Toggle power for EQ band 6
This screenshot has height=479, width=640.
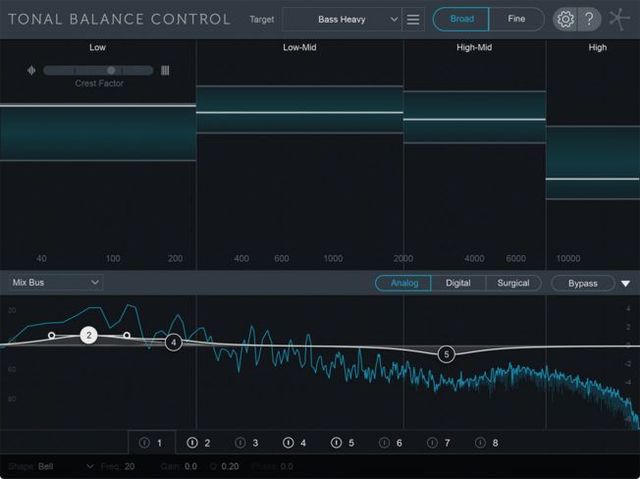coord(384,443)
